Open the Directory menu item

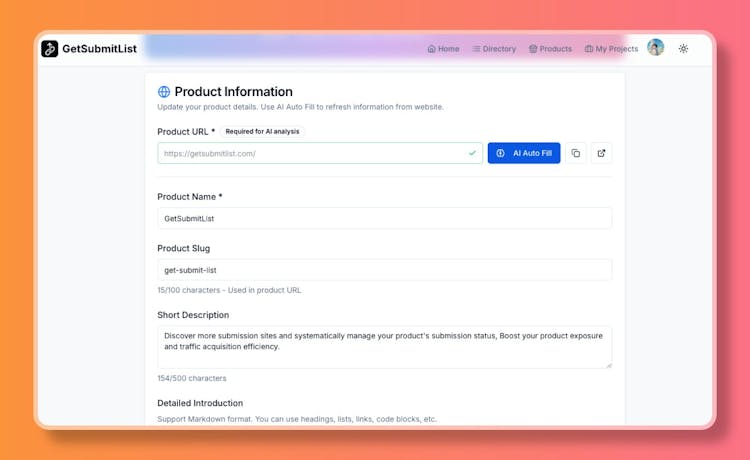(x=494, y=48)
